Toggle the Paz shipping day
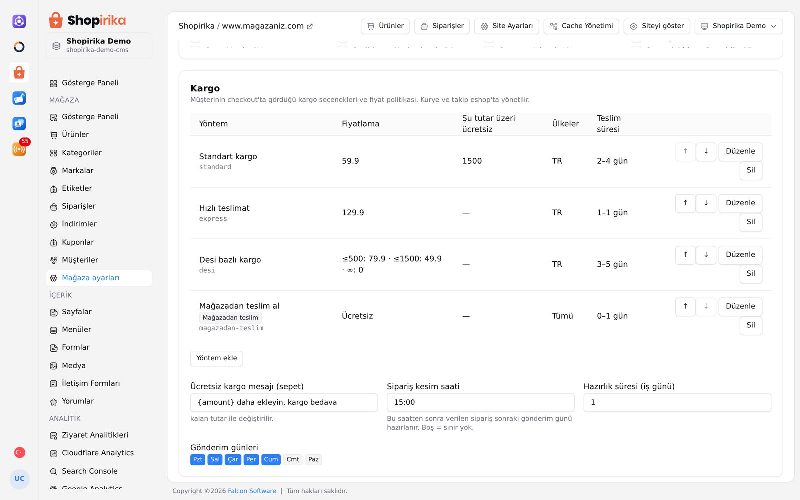The height and width of the screenshot is (500, 800). pyautogui.click(x=313, y=460)
